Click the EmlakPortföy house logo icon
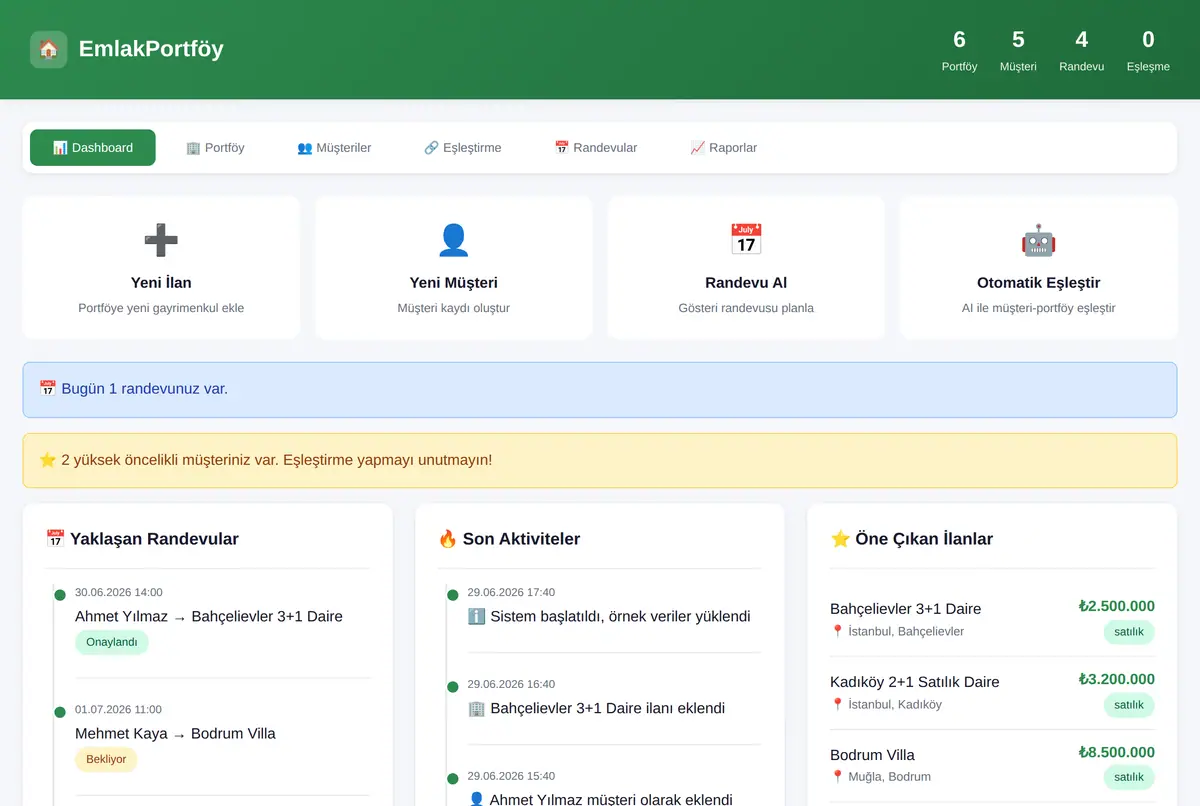This screenshot has height=806, width=1200. (49, 49)
